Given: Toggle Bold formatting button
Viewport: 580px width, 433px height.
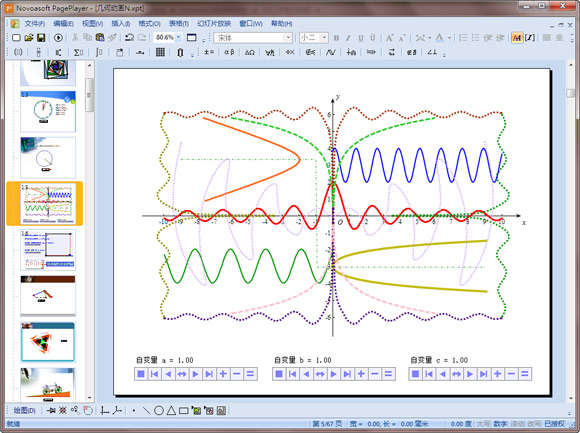Looking at the screenshot, I should pyautogui.click(x=336, y=38).
